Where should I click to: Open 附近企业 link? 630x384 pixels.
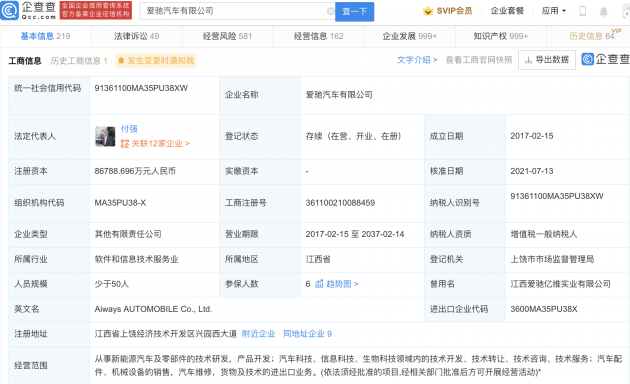258,334
